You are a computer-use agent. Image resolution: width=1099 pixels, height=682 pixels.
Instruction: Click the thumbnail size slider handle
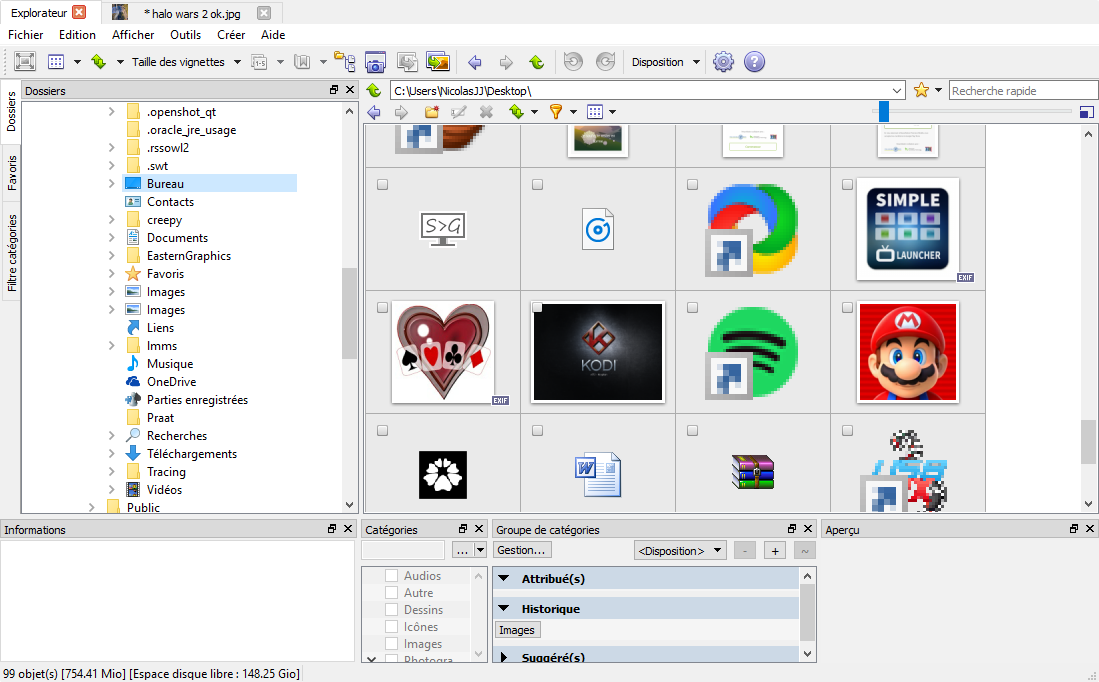[884, 111]
